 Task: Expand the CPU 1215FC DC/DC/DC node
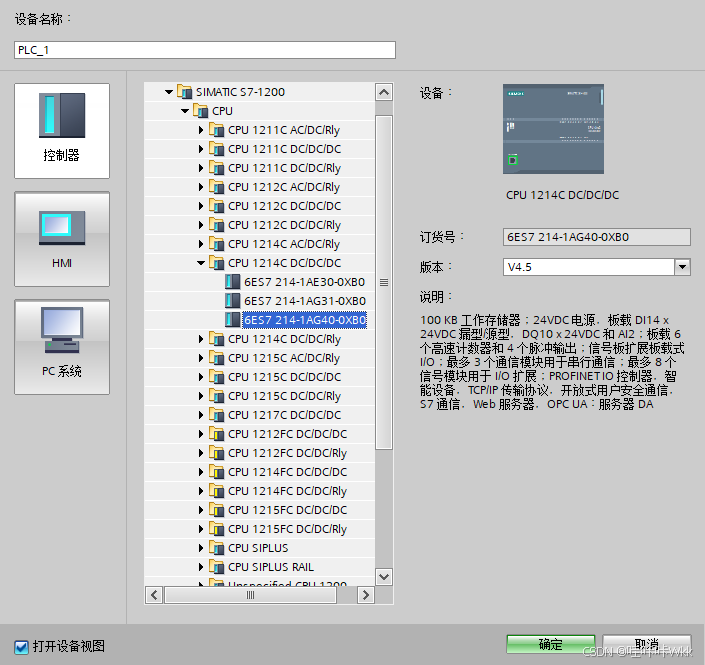(x=201, y=510)
